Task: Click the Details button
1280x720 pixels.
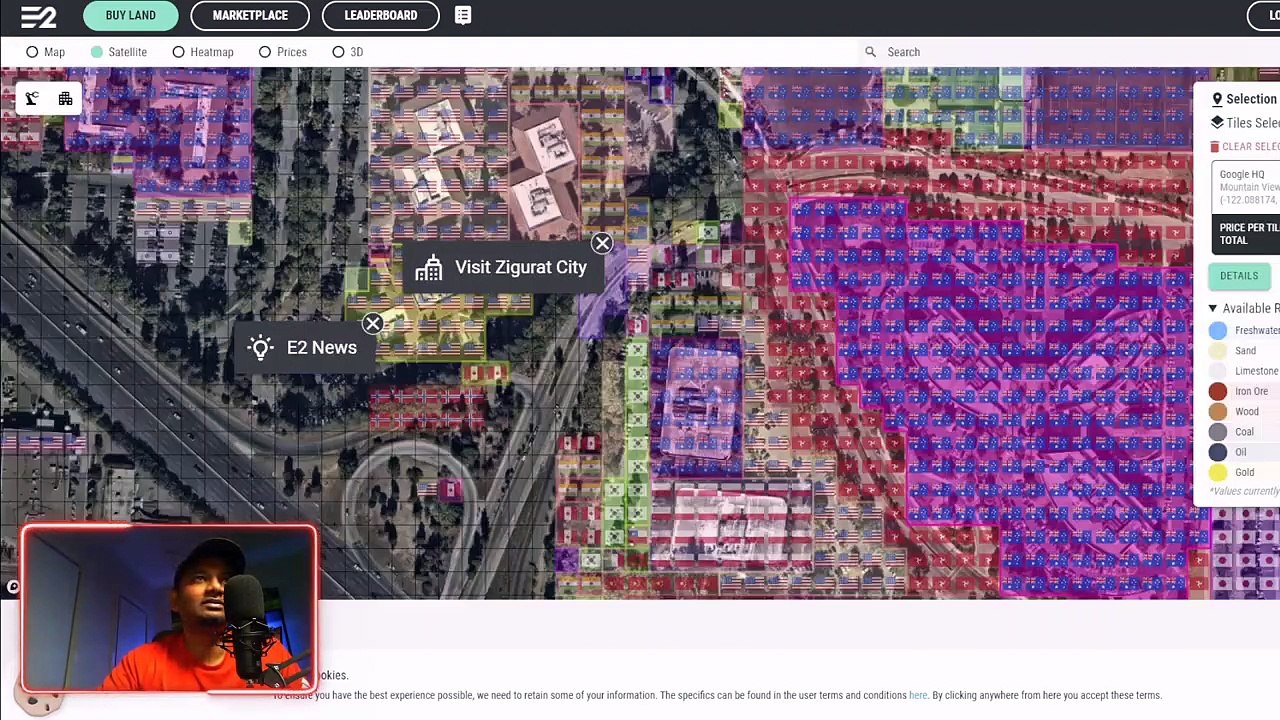Action: (x=1239, y=276)
